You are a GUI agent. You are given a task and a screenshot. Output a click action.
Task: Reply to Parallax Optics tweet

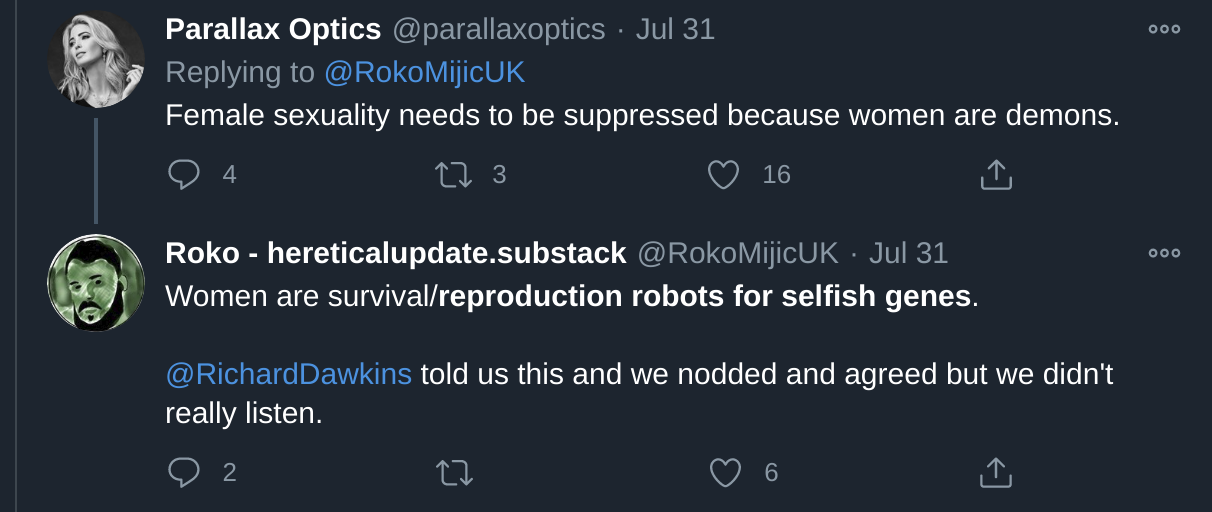point(184,175)
